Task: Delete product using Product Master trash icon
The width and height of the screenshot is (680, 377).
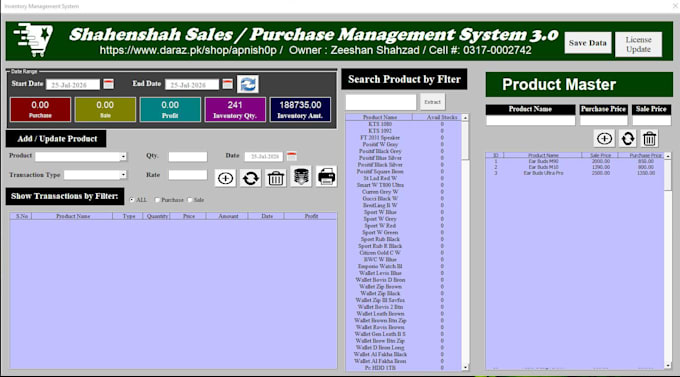Action: click(649, 139)
